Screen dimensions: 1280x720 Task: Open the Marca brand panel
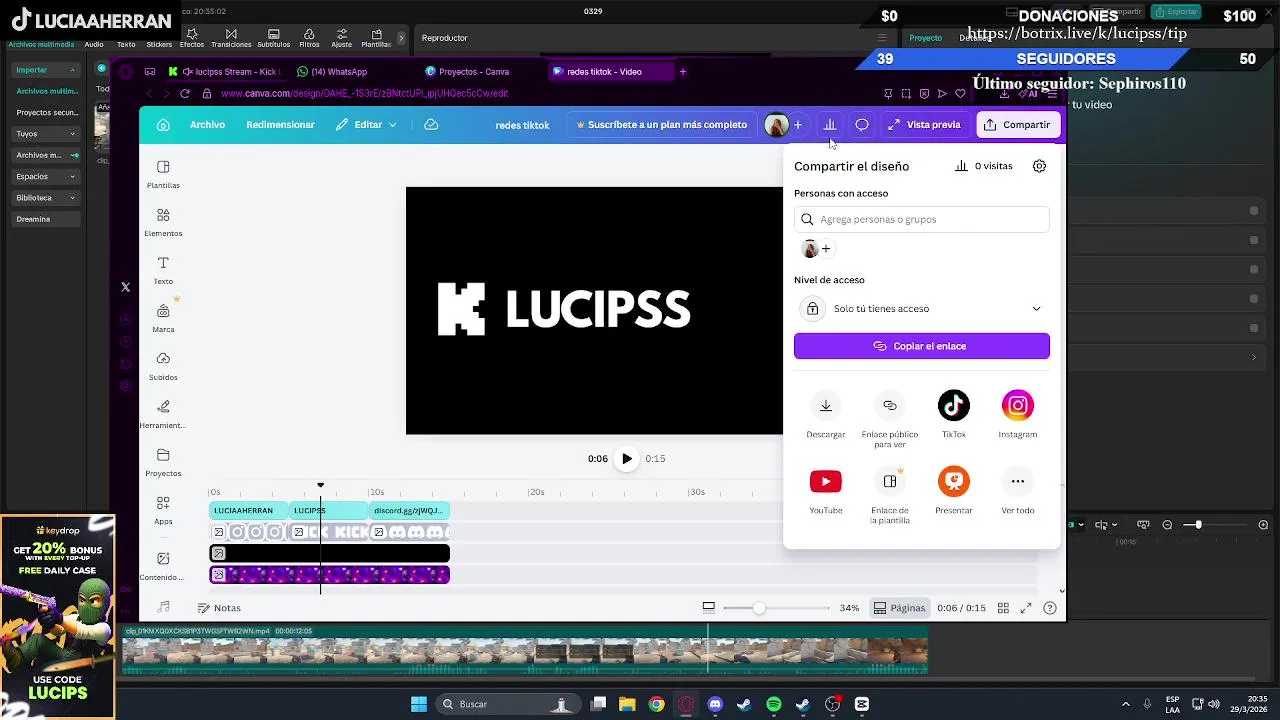coord(163,318)
